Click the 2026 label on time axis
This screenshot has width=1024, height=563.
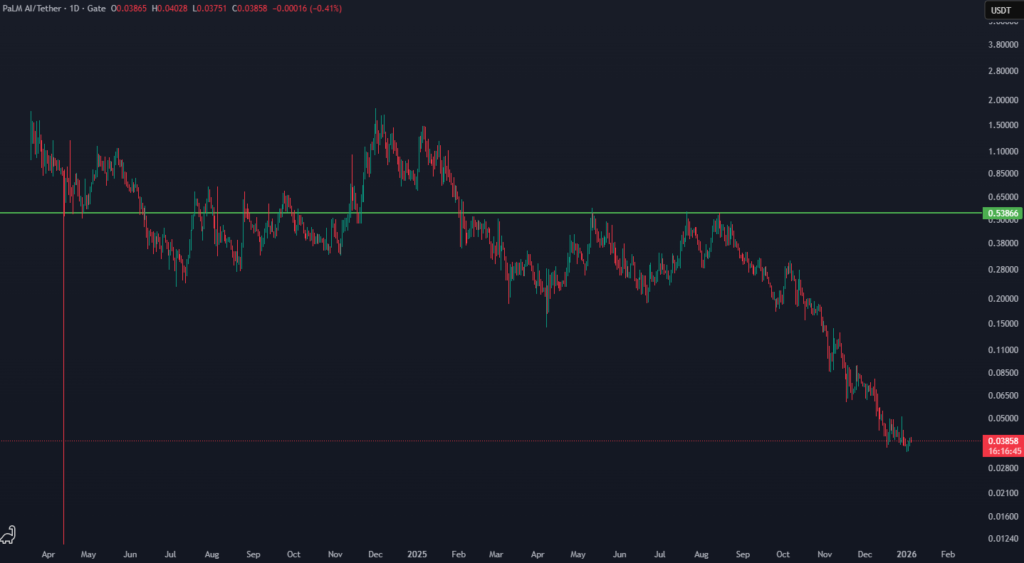[906, 552]
